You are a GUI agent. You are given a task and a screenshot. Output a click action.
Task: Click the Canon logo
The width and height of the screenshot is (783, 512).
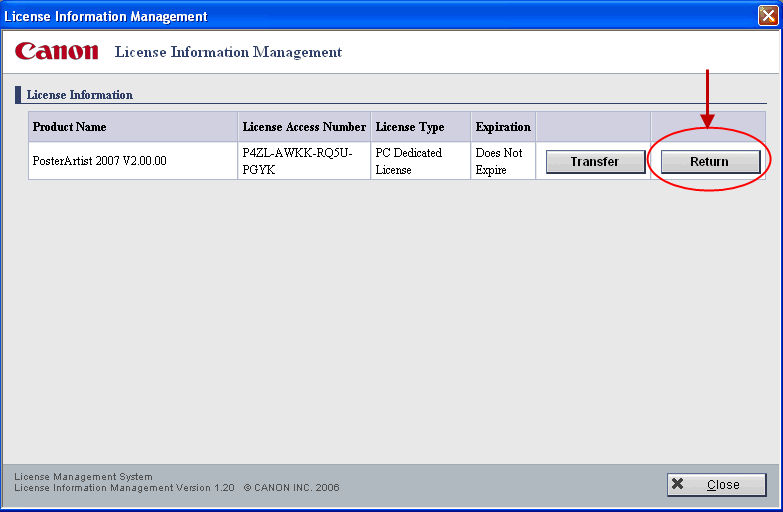(x=57, y=52)
